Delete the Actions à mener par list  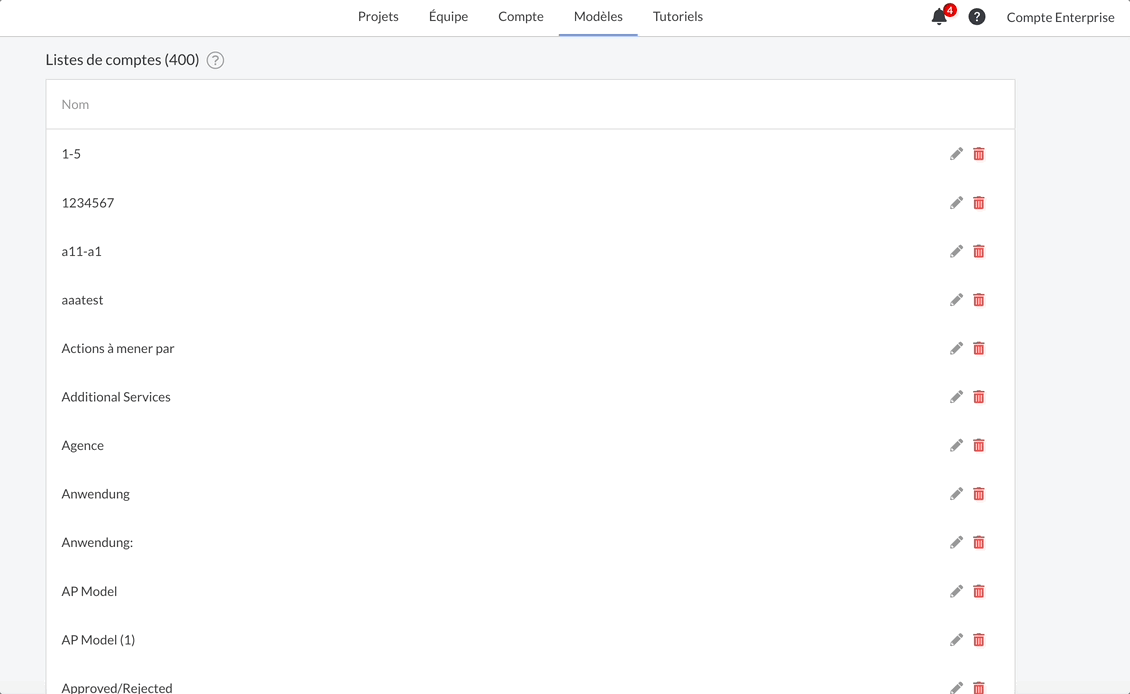pyautogui.click(x=979, y=348)
